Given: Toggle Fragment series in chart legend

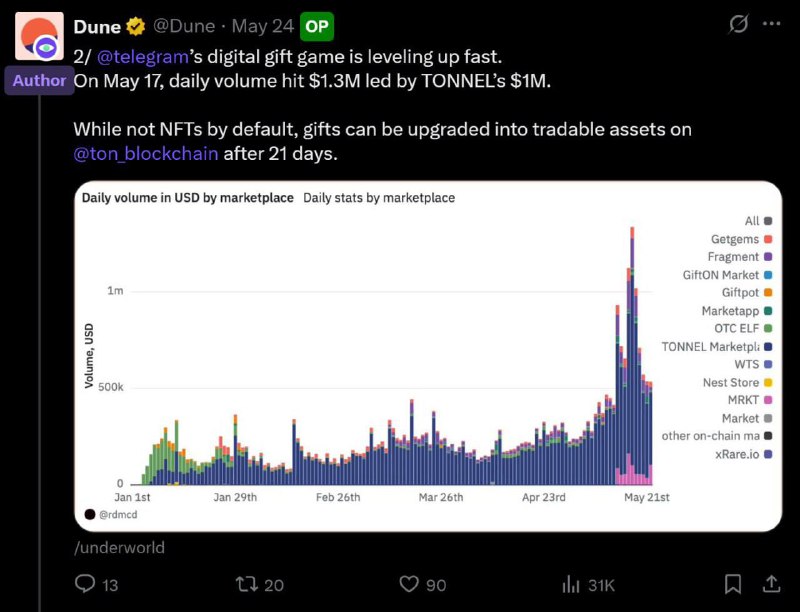Looking at the screenshot, I should click(x=740, y=257).
